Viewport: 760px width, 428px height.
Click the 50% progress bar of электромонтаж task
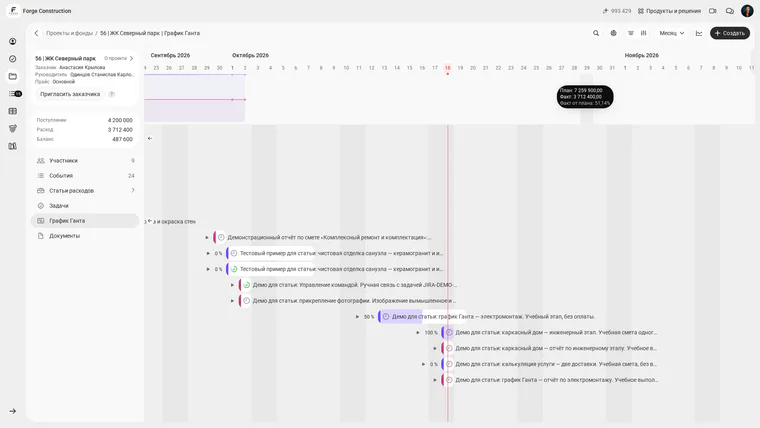click(x=400, y=317)
